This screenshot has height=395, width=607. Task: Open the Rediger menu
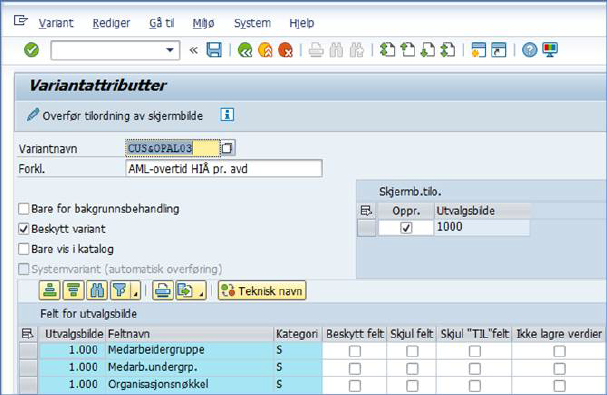point(111,23)
